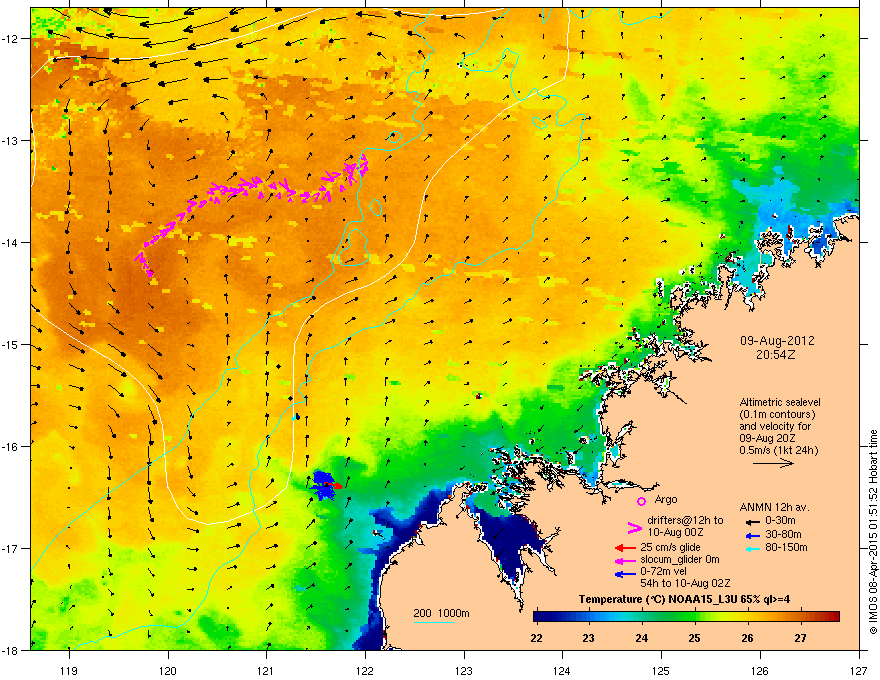Click the '0-30m' depth label

(x=780, y=521)
